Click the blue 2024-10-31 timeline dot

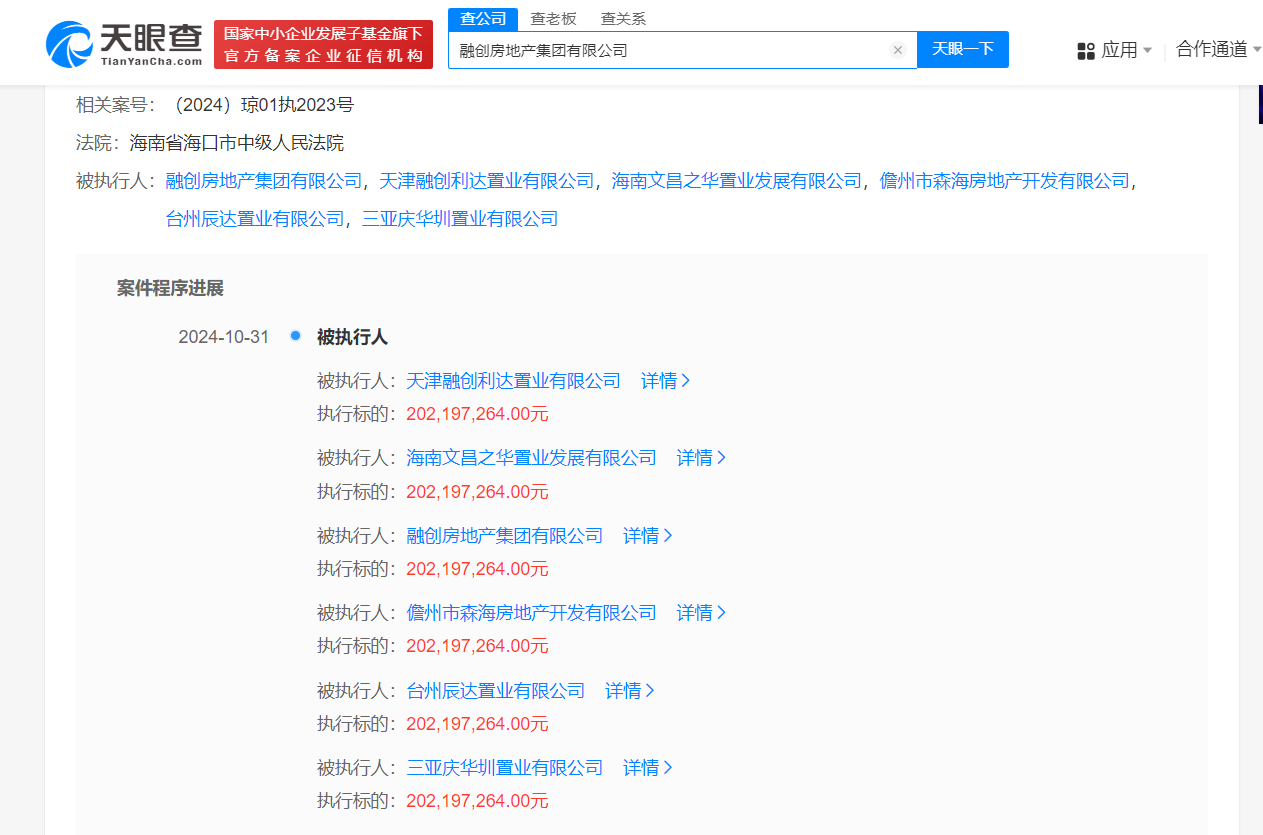coord(295,335)
